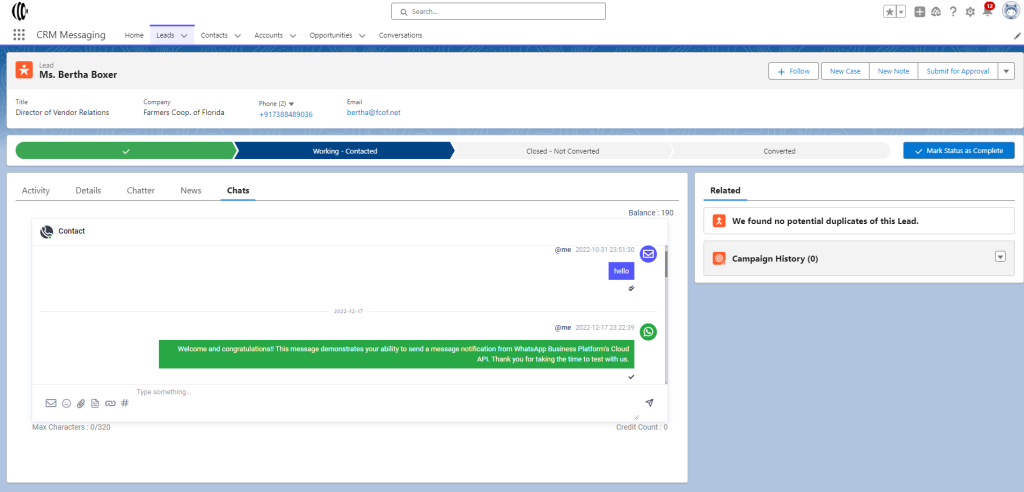Click the bertha@fcof.net email link
The image size is (1024, 492).
(374, 112)
